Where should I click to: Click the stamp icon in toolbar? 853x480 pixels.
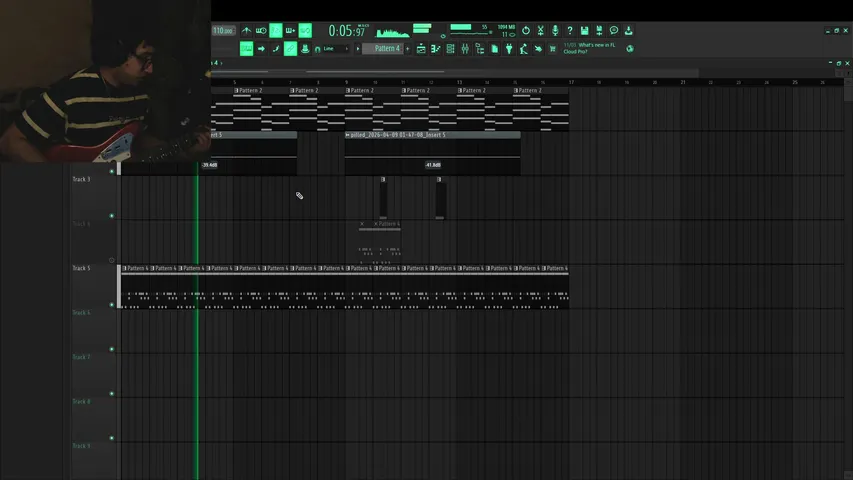[305, 49]
